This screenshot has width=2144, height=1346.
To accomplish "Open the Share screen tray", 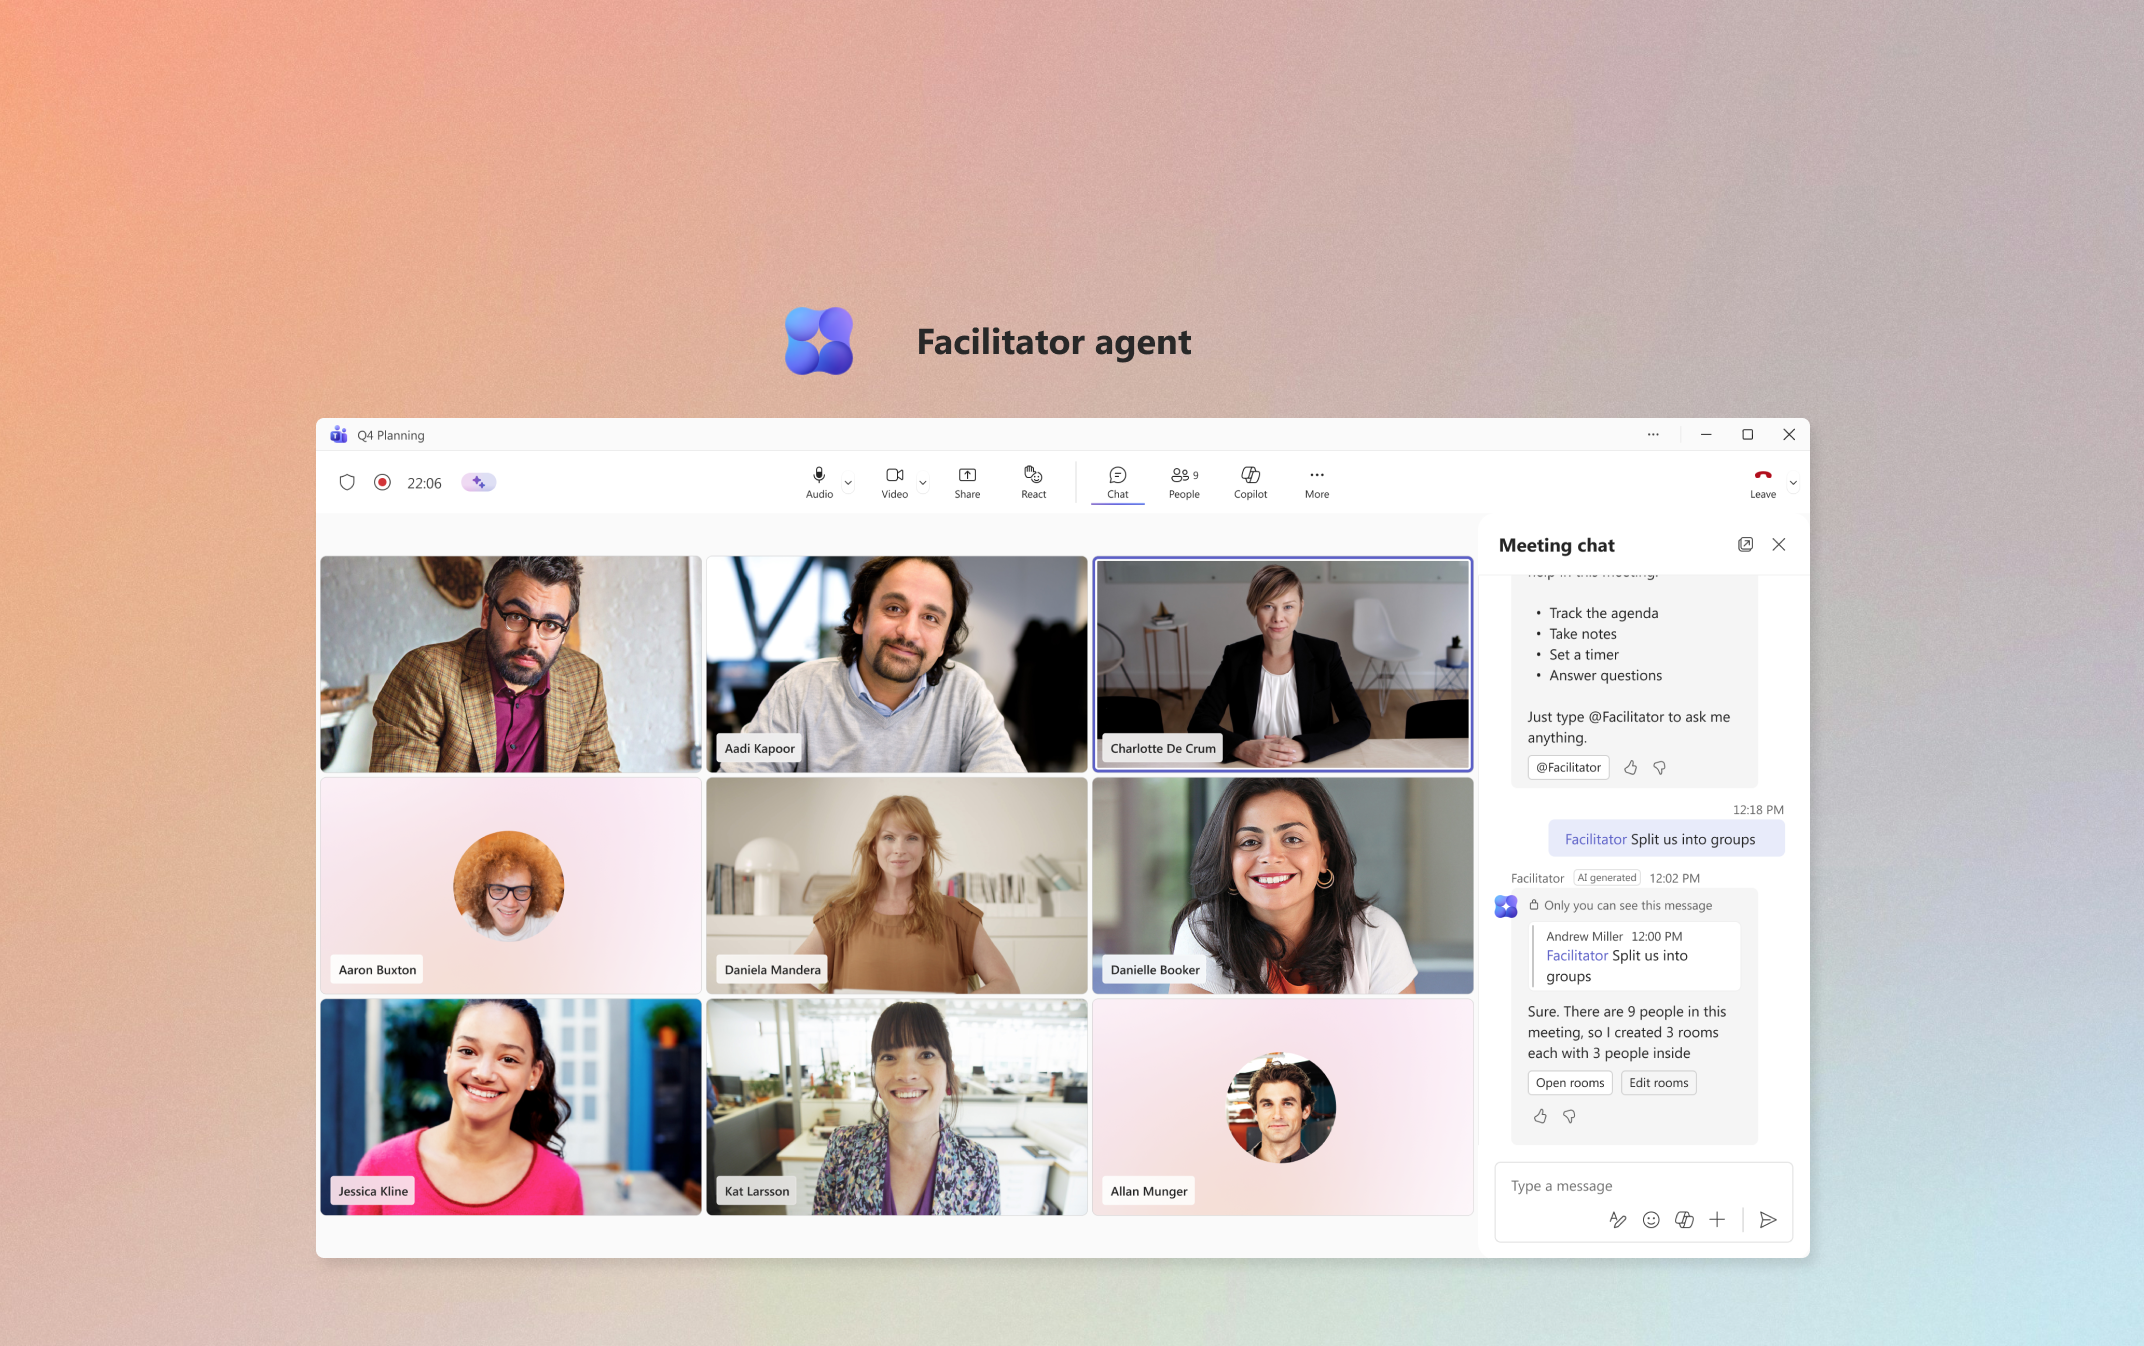I will pos(967,482).
